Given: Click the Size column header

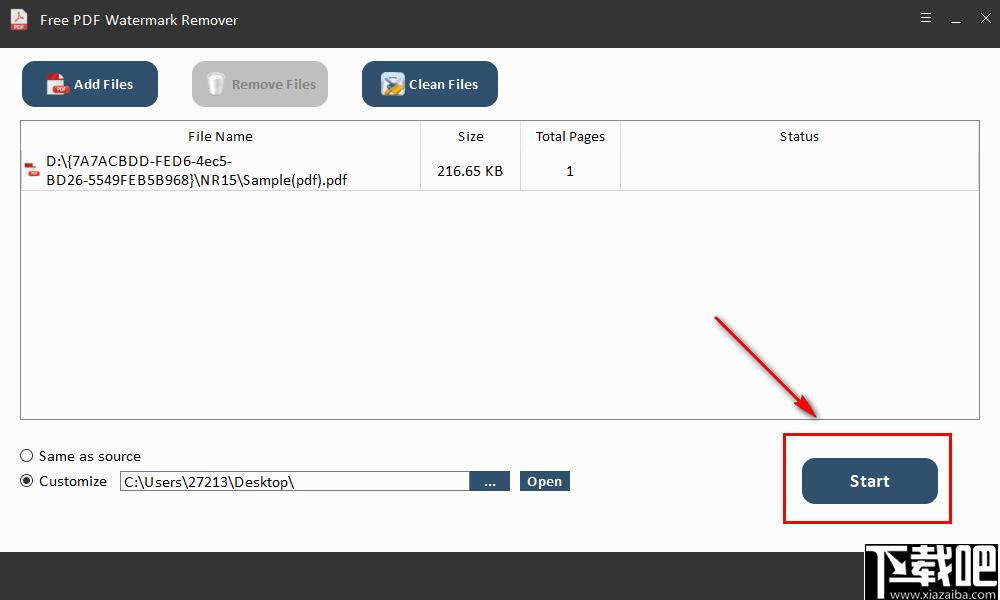Looking at the screenshot, I should pos(471,136).
